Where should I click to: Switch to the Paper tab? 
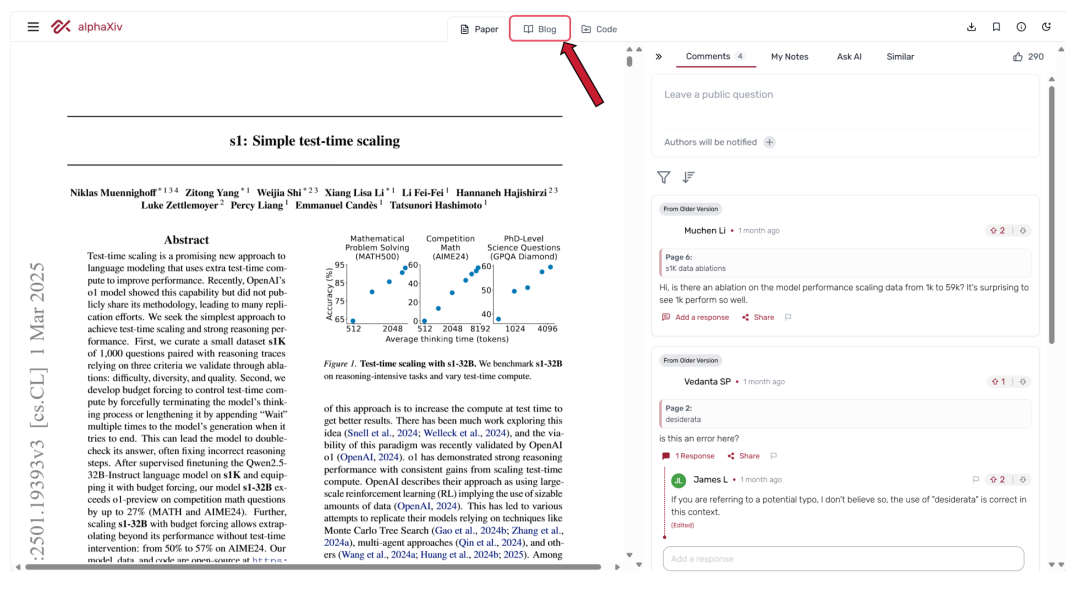[x=479, y=29]
